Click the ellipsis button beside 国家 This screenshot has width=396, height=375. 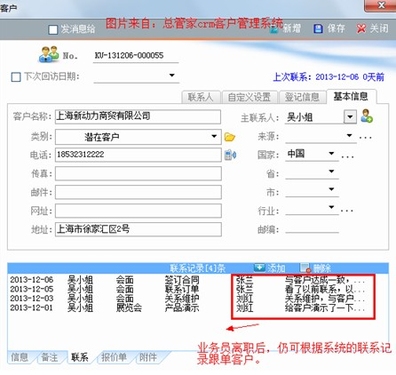pyautogui.click(x=347, y=157)
